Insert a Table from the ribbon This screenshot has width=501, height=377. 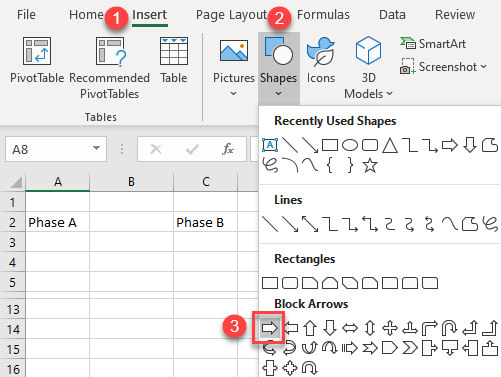(174, 60)
